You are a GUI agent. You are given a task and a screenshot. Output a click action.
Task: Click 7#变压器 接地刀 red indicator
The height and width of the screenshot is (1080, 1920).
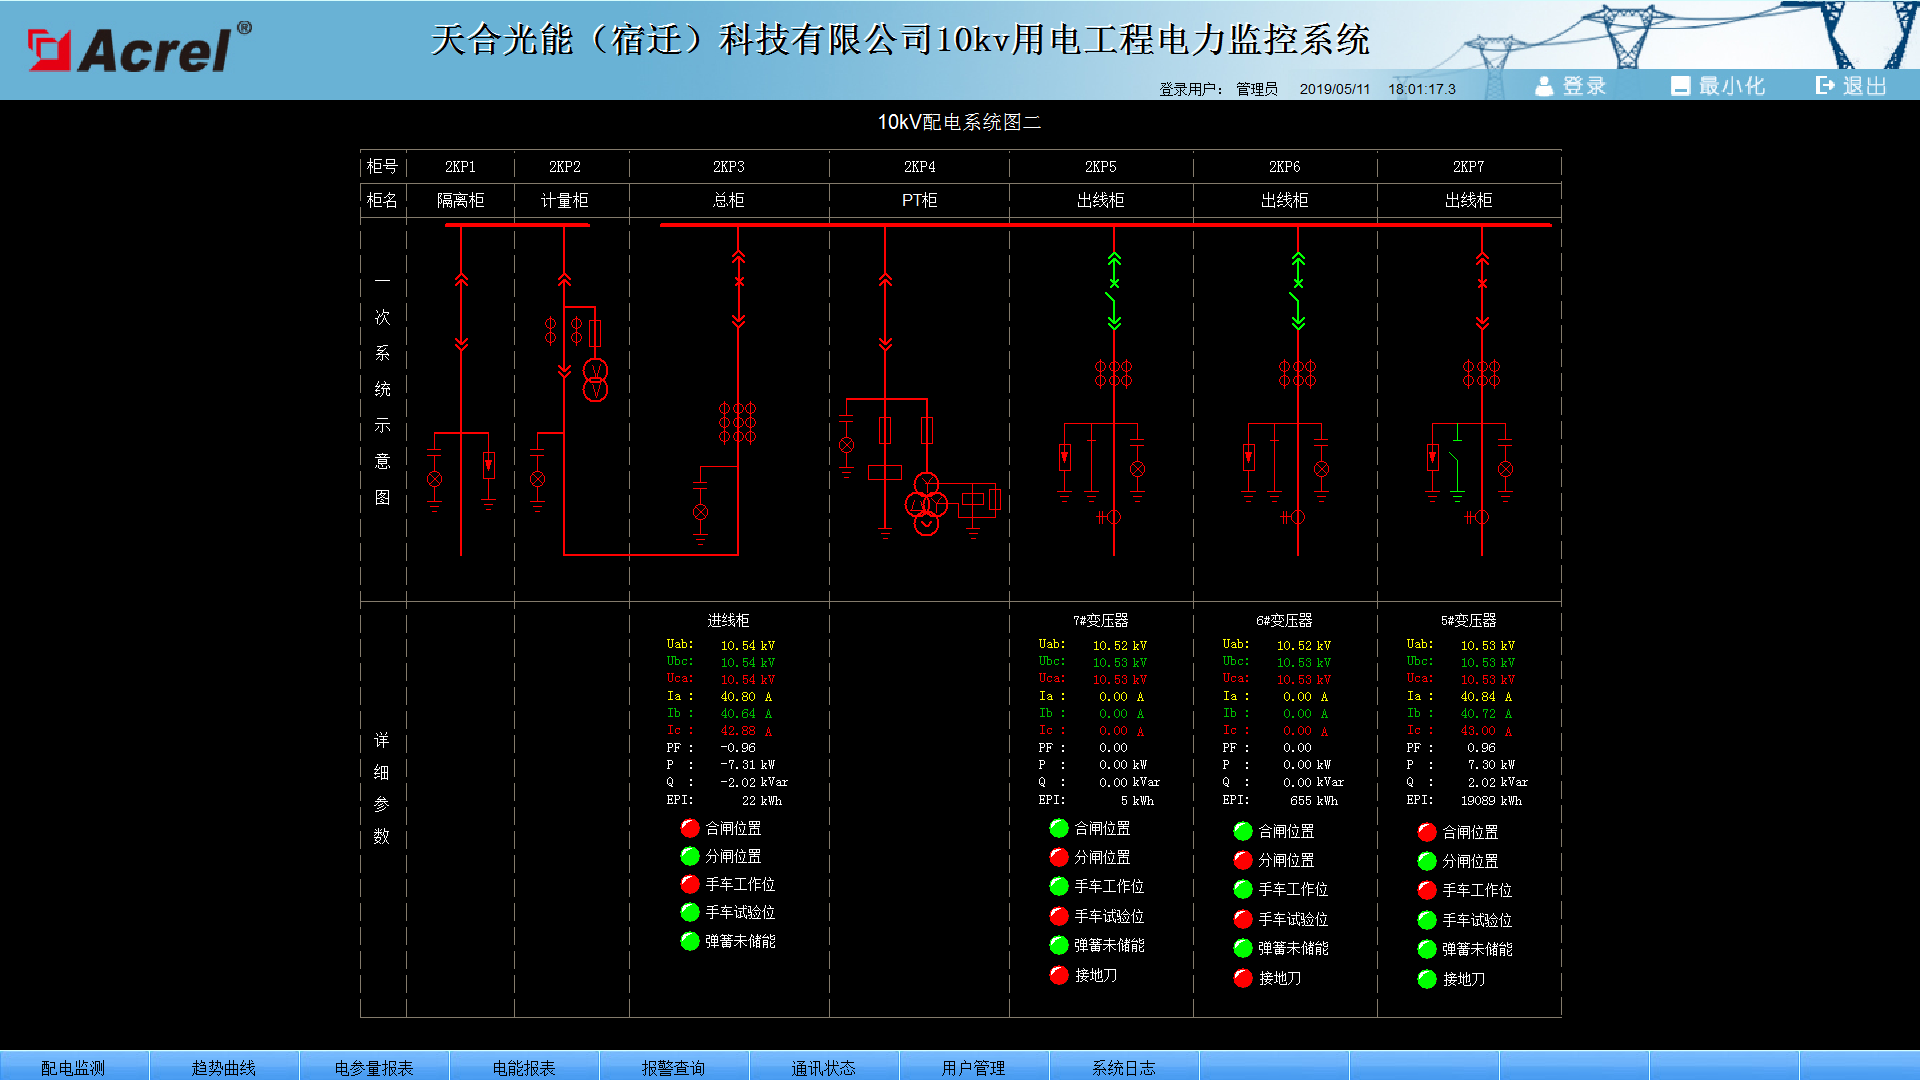[1059, 975]
